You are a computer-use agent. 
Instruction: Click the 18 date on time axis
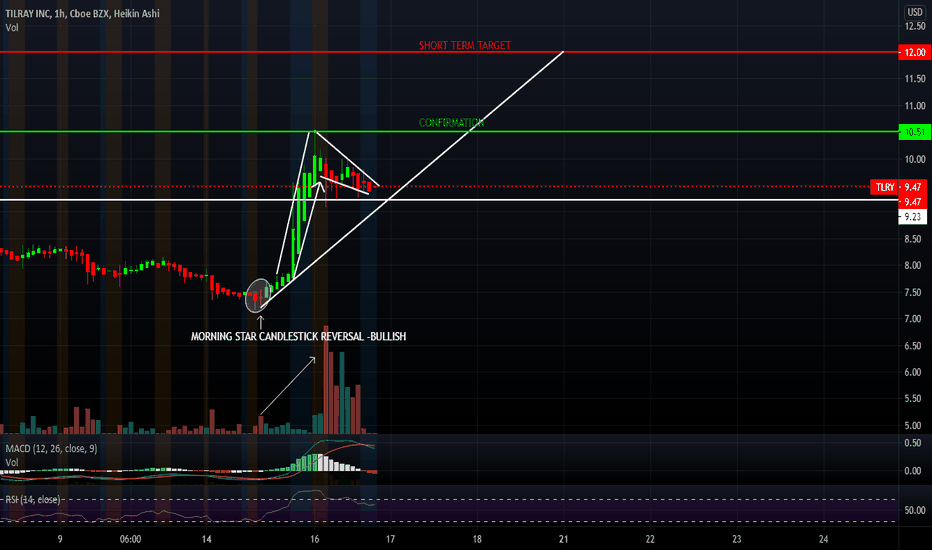(x=477, y=539)
